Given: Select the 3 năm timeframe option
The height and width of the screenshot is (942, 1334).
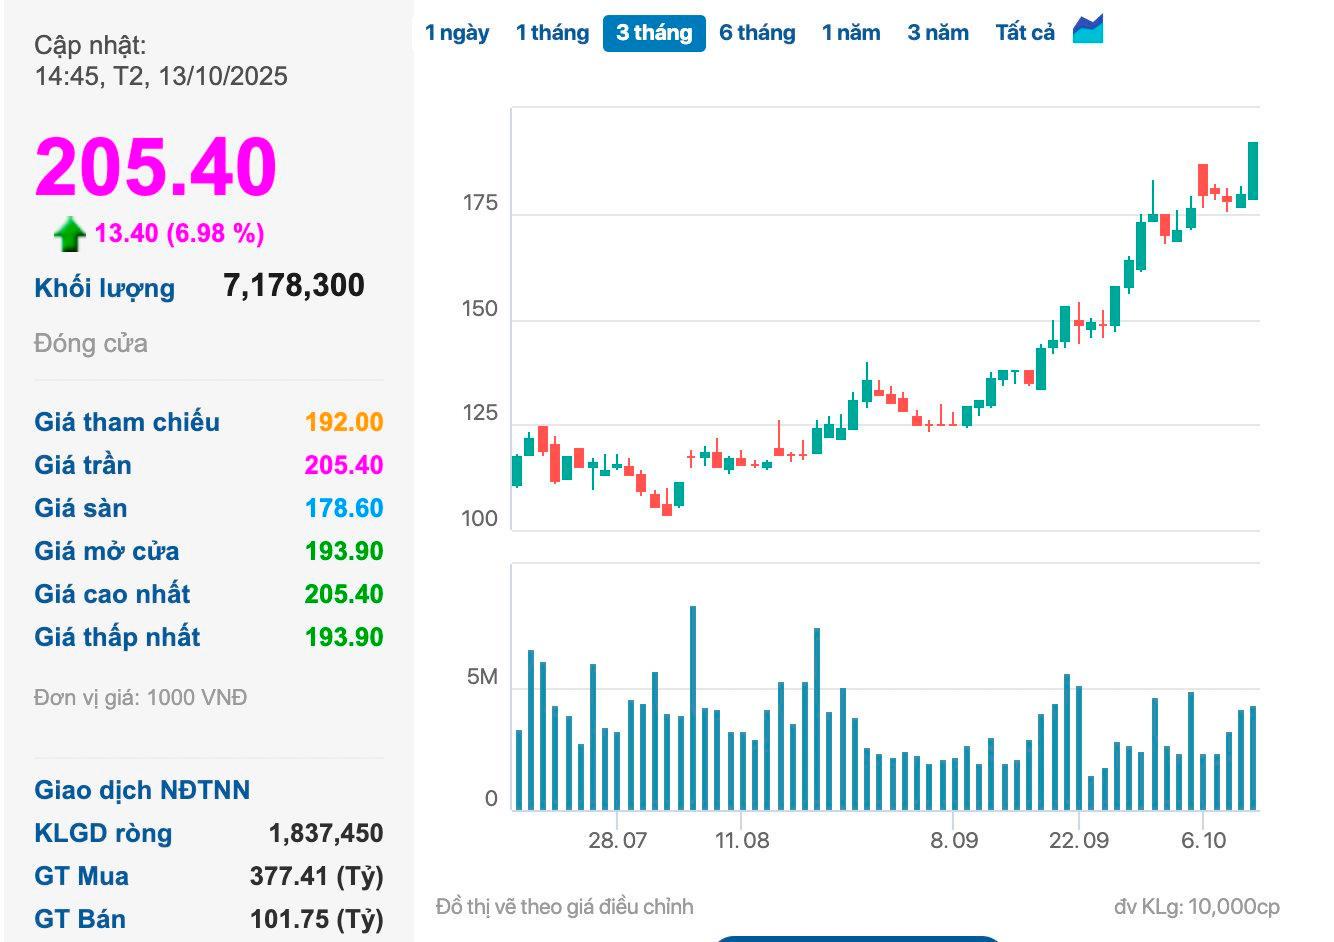Looking at the screenshot, I should click(x=938, y=32).
